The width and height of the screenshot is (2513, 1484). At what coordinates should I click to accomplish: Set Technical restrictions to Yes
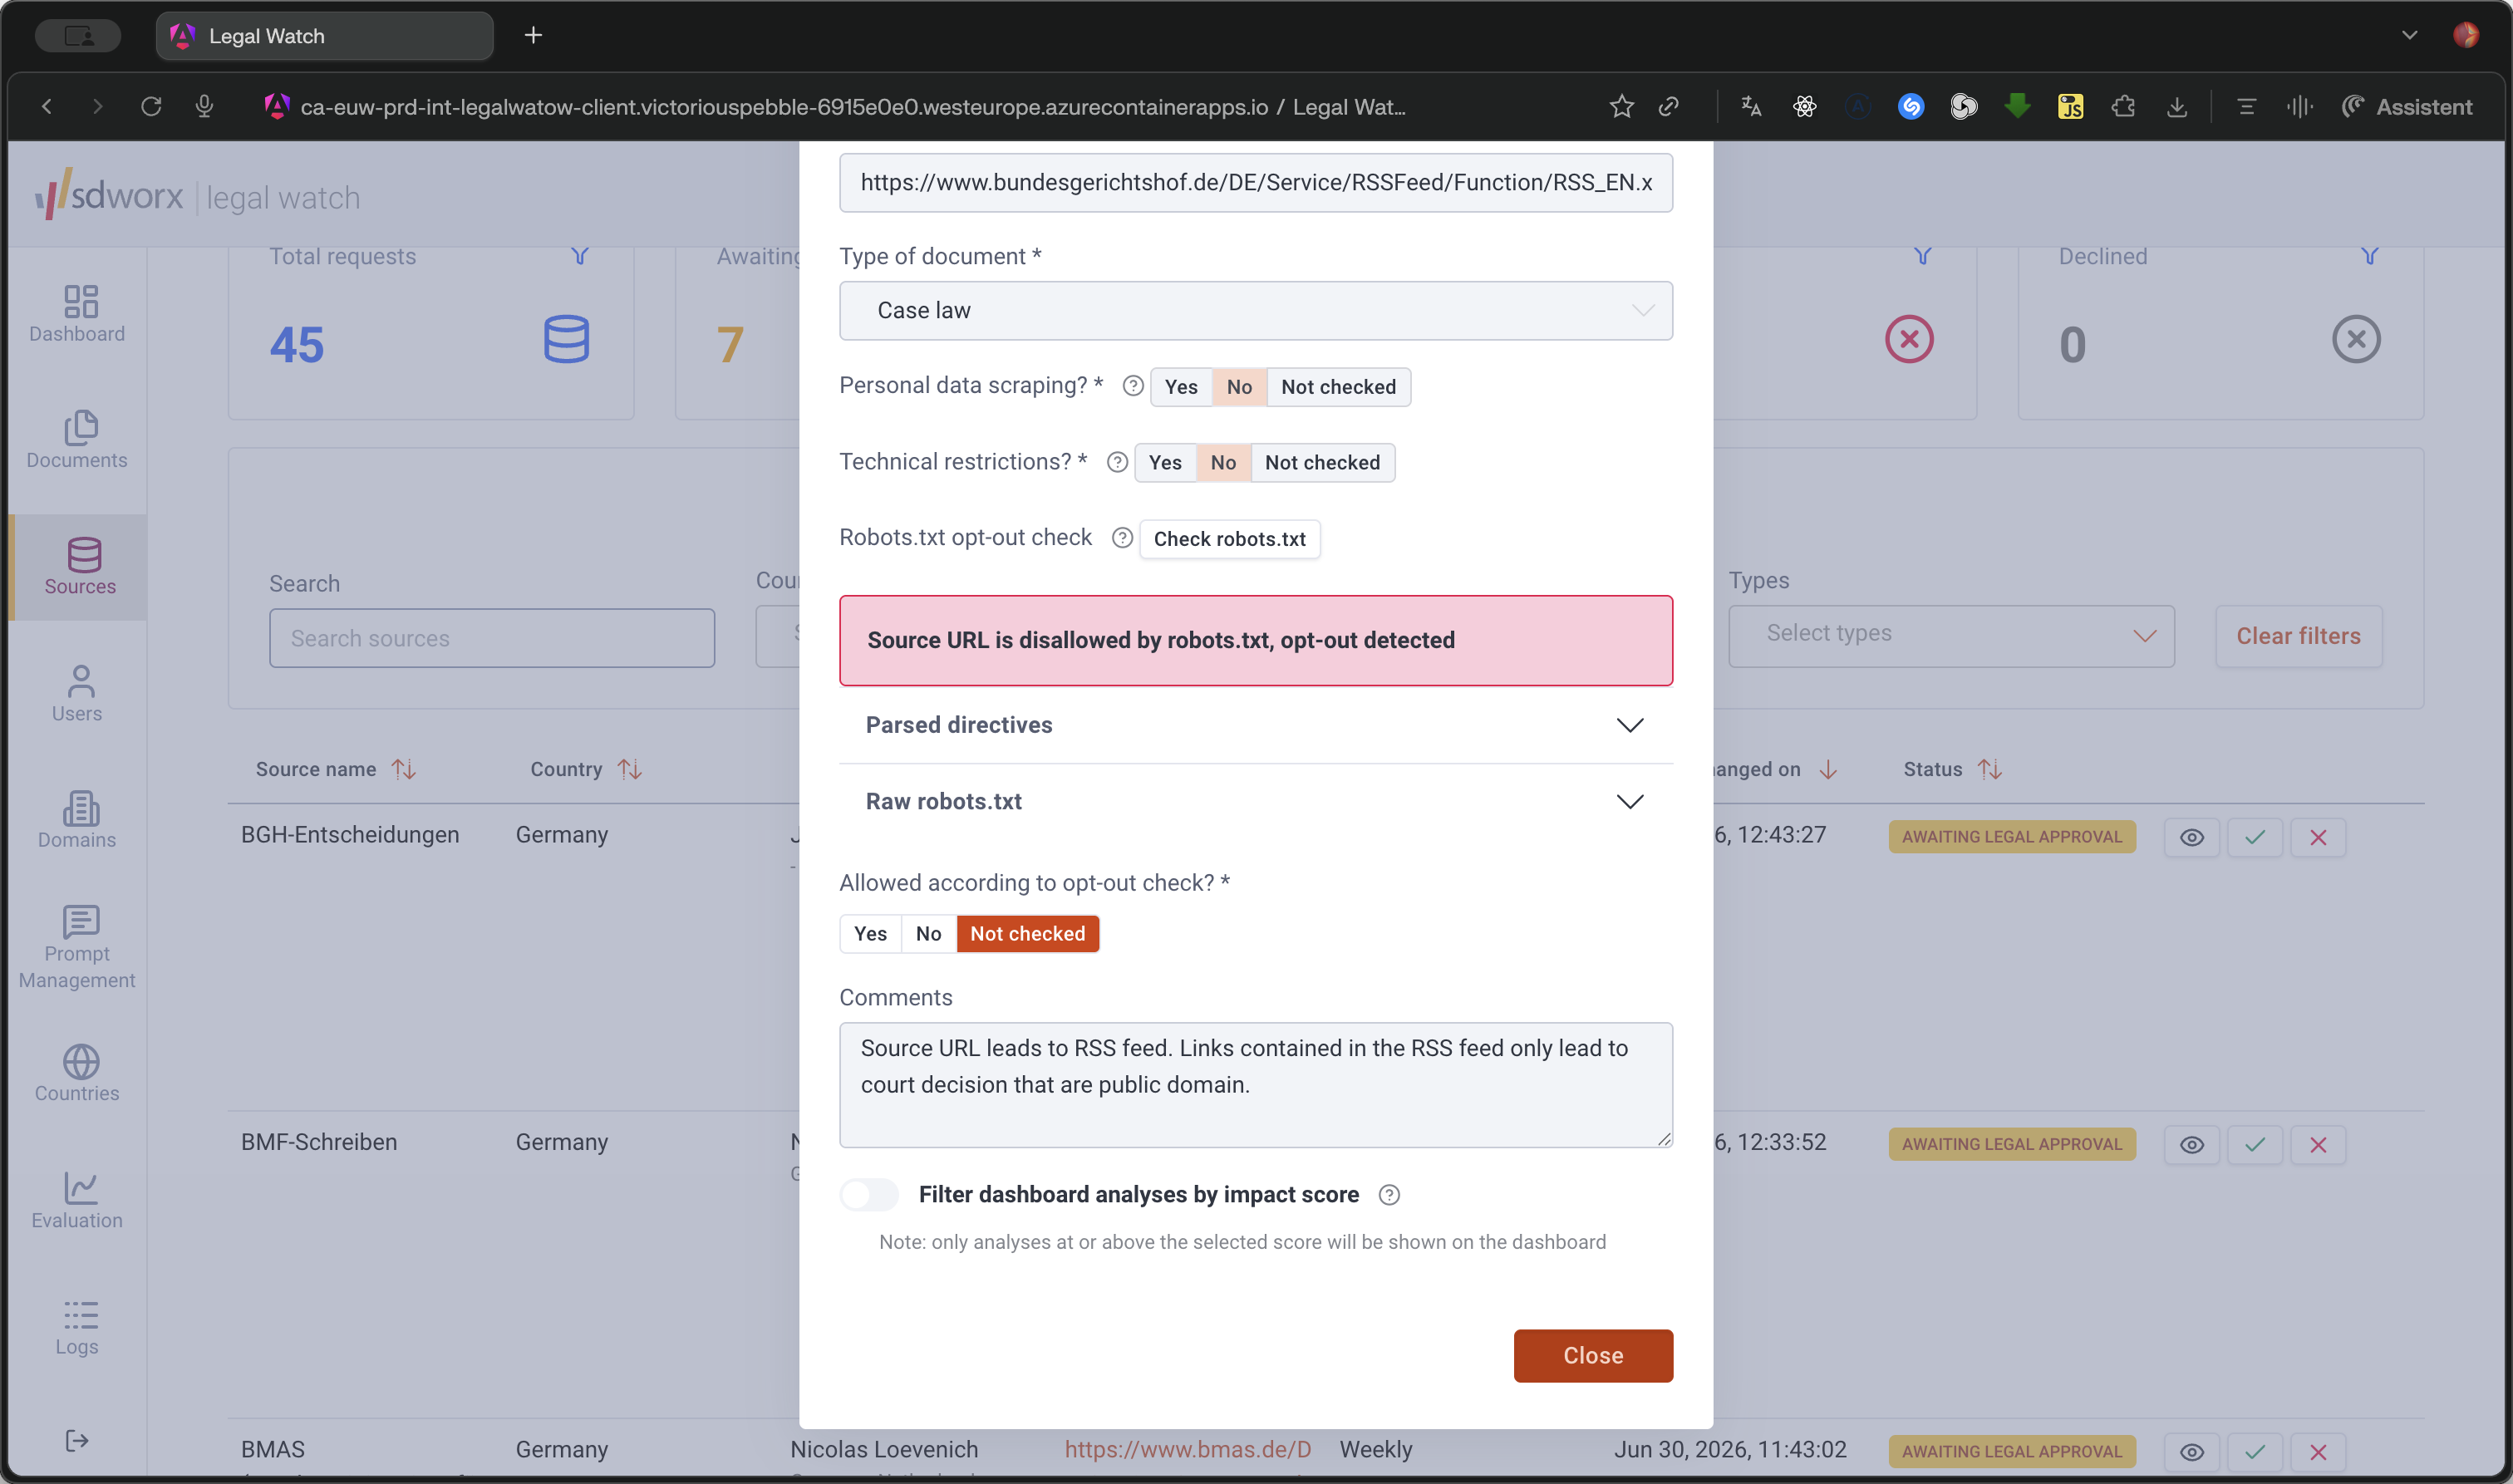coord(1165,463)
